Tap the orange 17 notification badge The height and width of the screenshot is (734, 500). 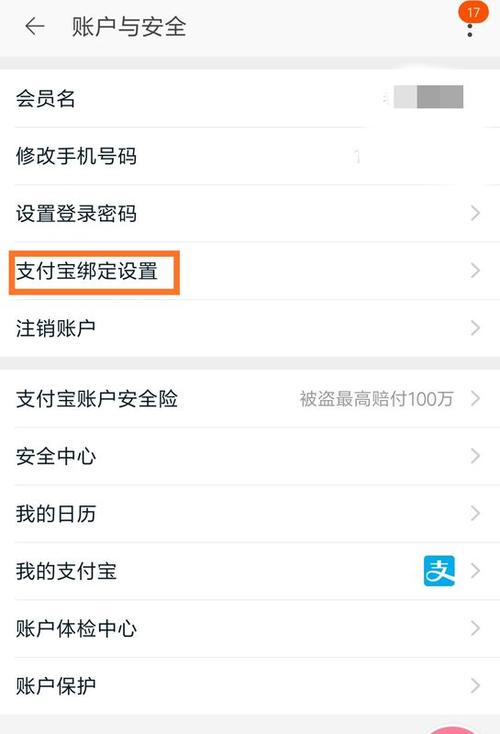click(473, 12)
